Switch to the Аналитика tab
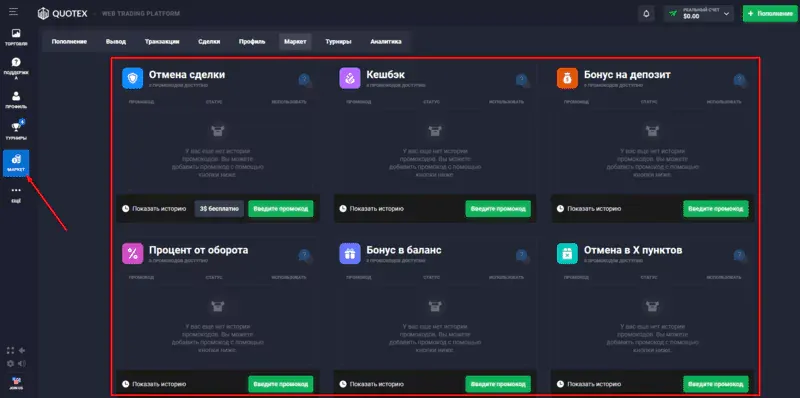 [386, 42]
